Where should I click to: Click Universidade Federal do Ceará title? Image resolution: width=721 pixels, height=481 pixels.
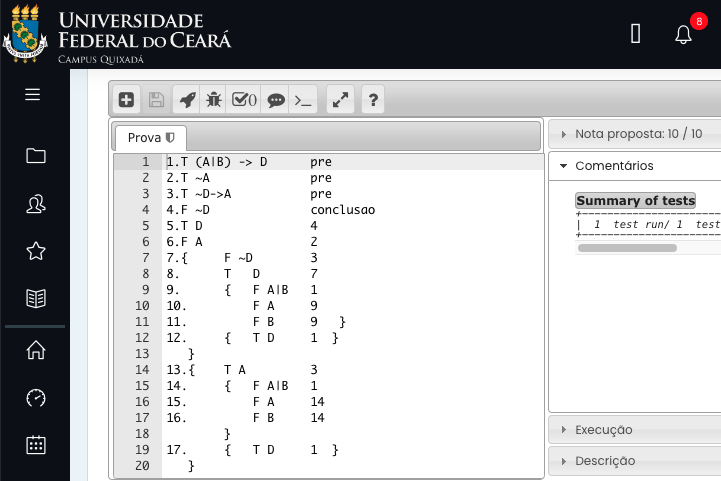click(x=145, y=30)
